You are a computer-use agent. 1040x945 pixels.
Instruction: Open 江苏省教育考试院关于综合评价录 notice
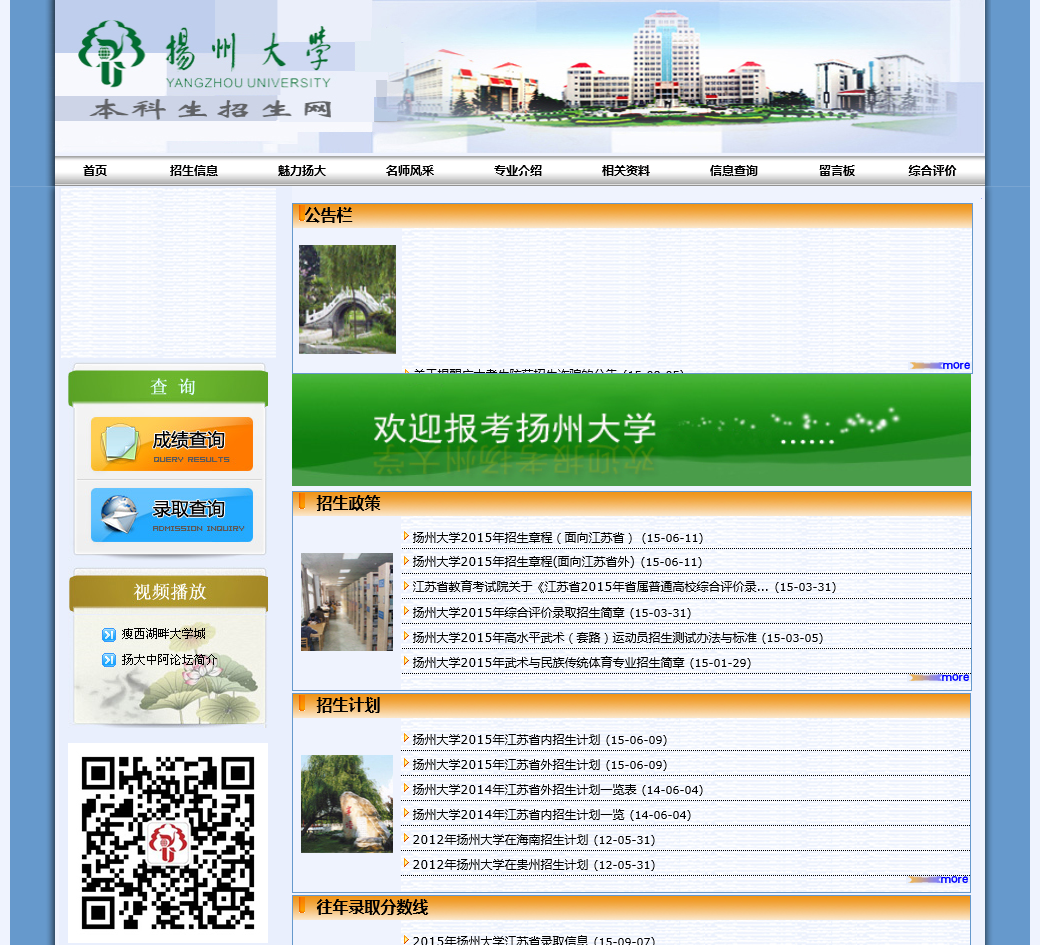[624, 587]
